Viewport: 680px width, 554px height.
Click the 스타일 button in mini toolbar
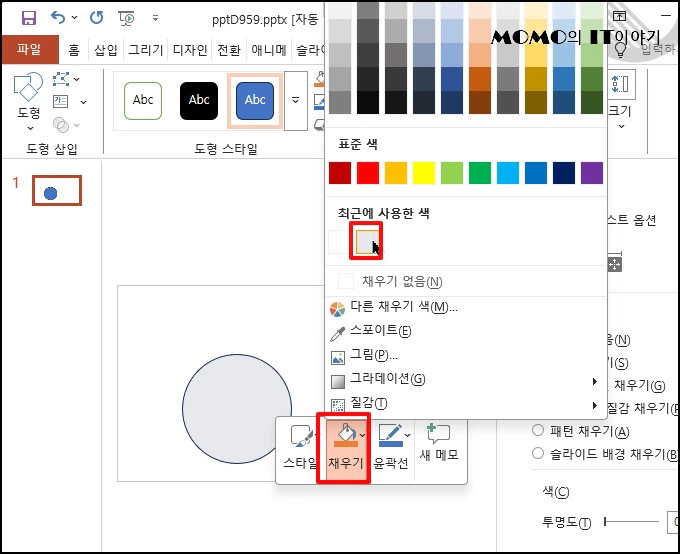point(300,448)
